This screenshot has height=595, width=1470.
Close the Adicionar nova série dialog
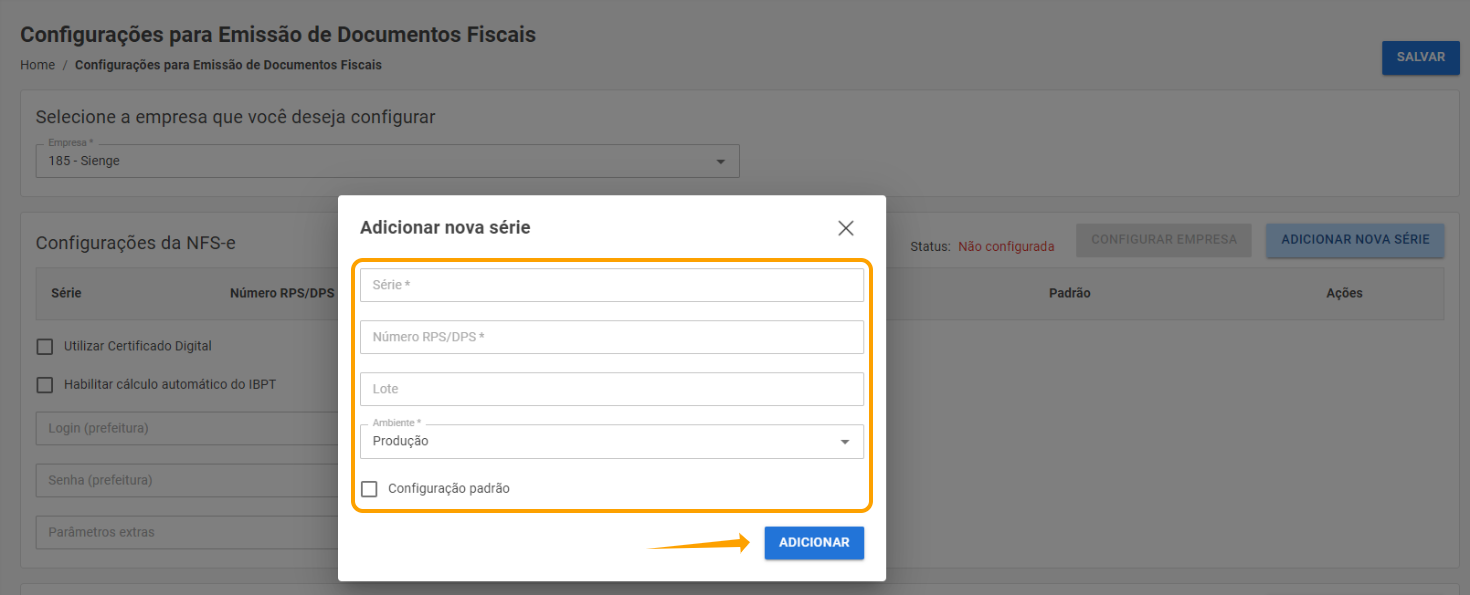click(x=846, y=228)
